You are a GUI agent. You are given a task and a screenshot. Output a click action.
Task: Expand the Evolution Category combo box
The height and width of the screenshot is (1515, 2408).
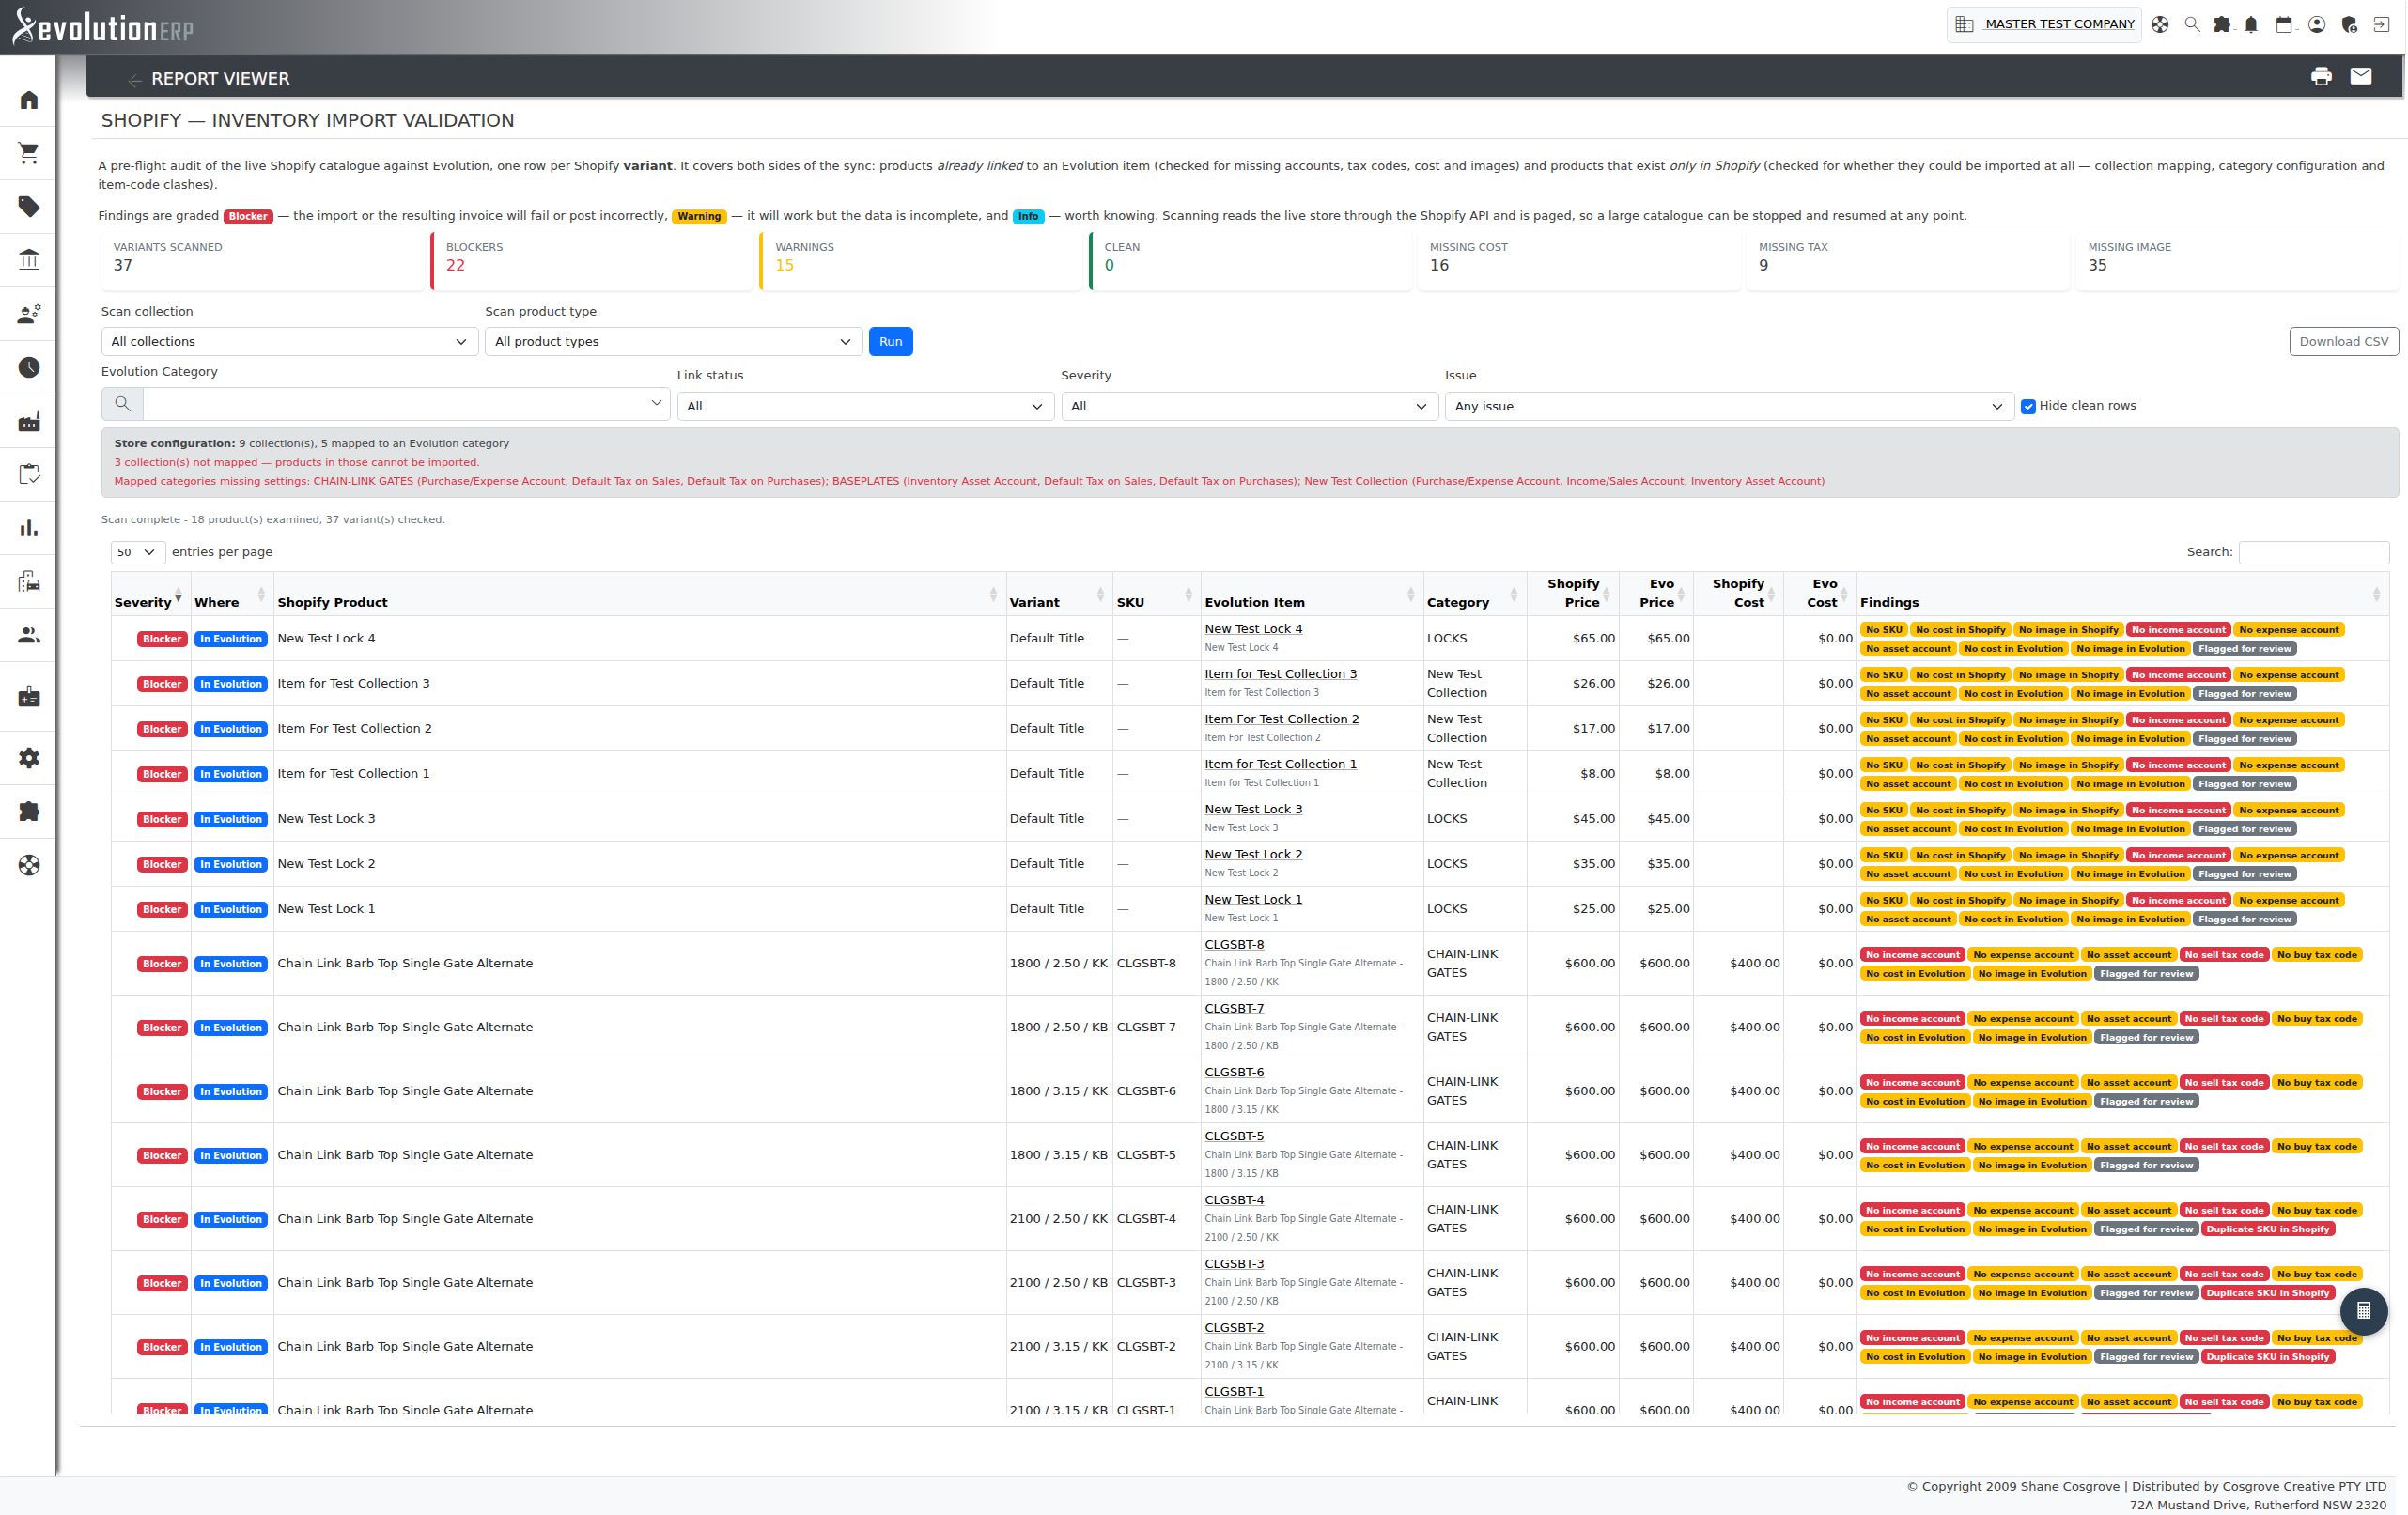coord(656,403)
